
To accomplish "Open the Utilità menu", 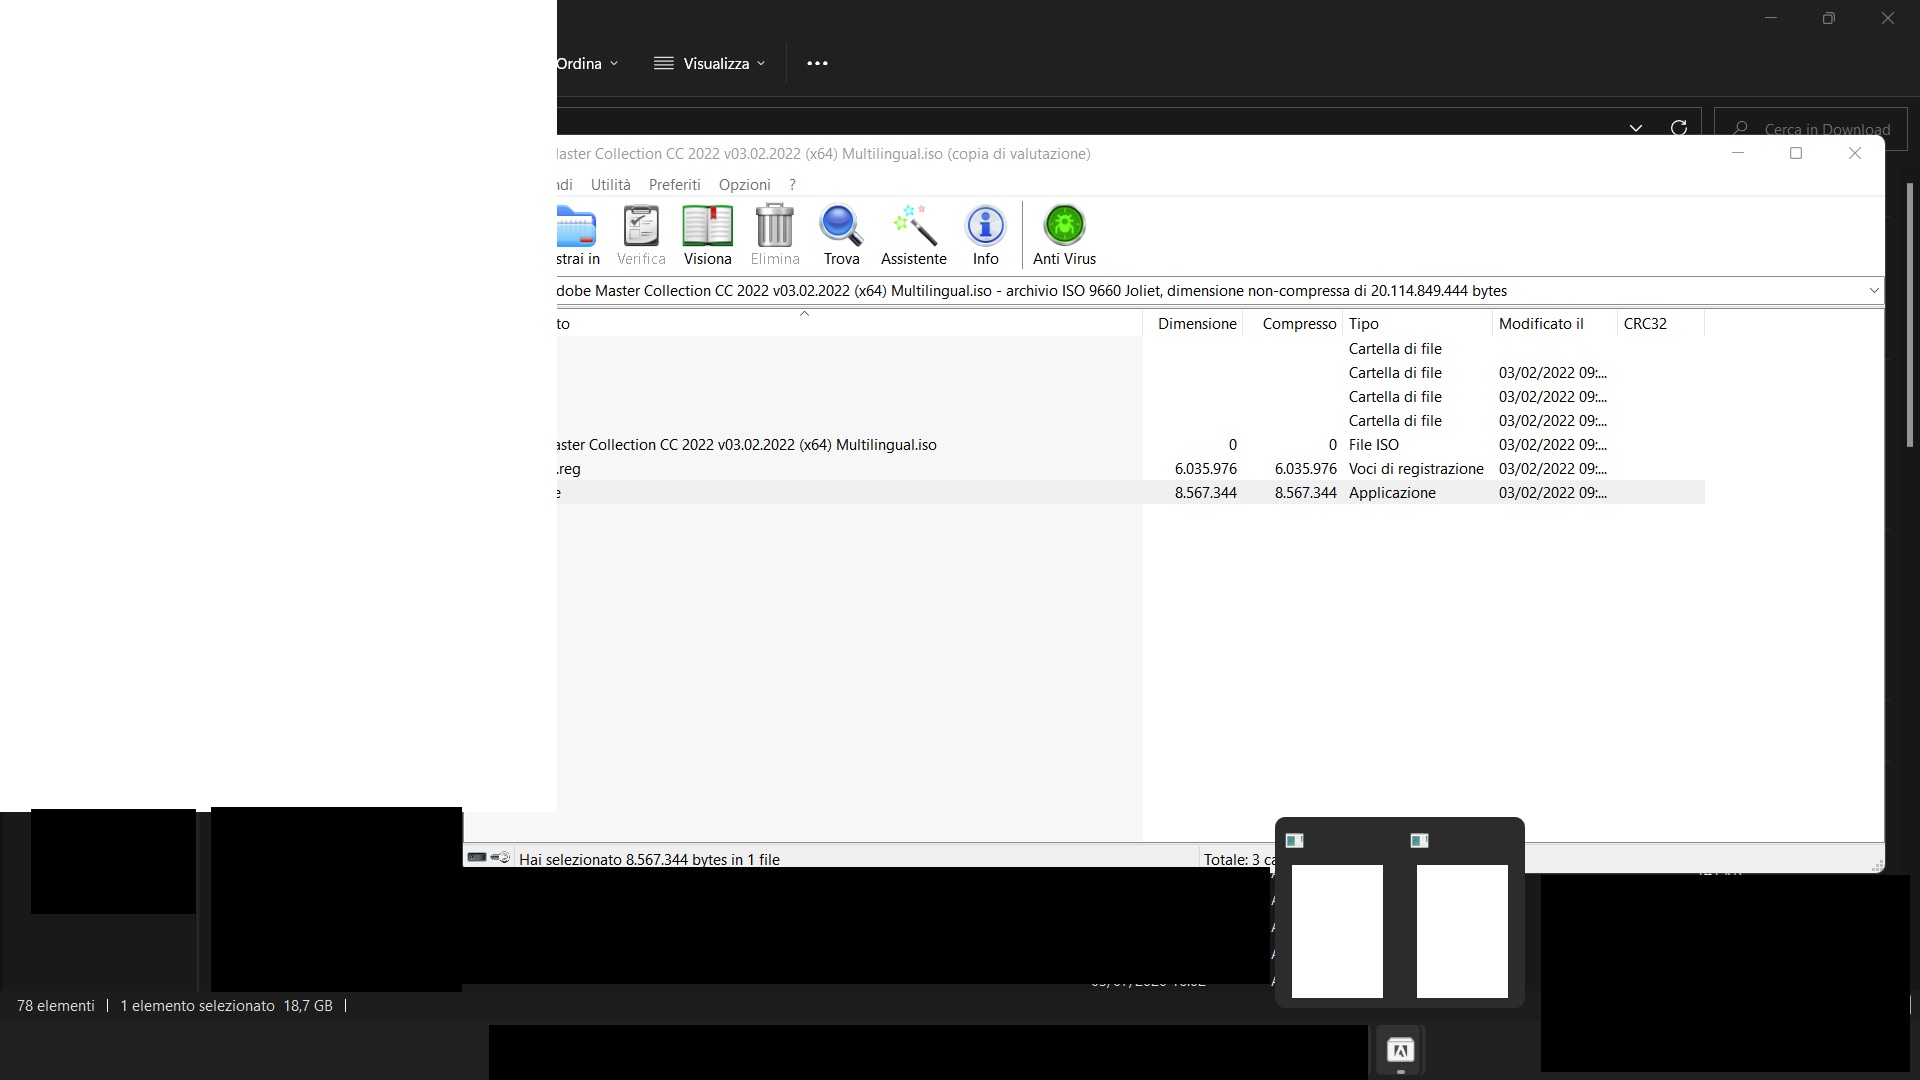I will pos(610,185).
